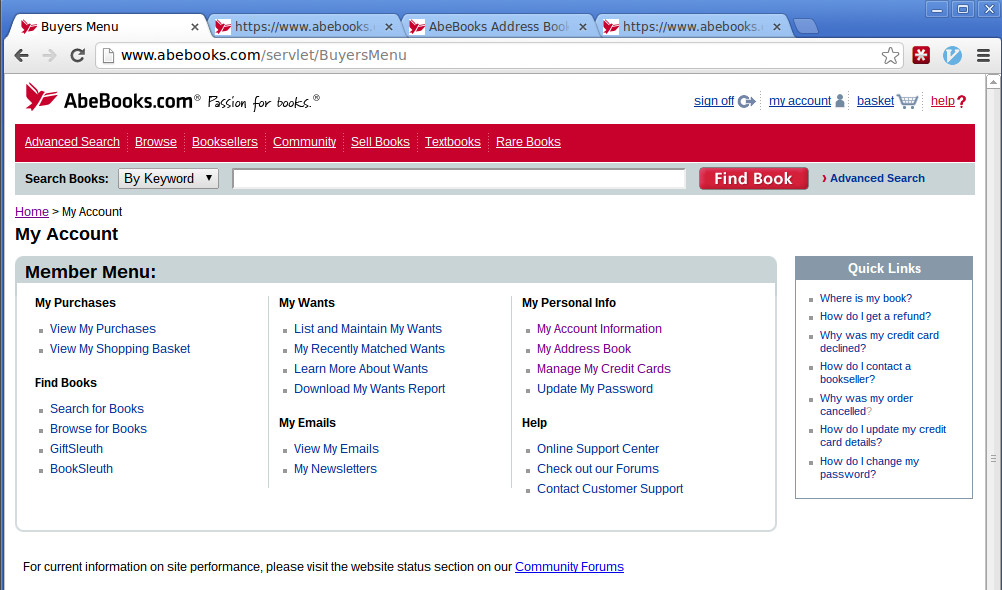
Task: Open the By Keyword search dropdown
Action: pos(168,179)
